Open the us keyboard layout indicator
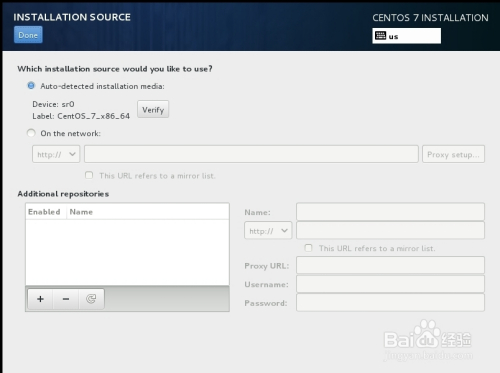The height and width of the screenshot is (373, 500). coord(406,36)
